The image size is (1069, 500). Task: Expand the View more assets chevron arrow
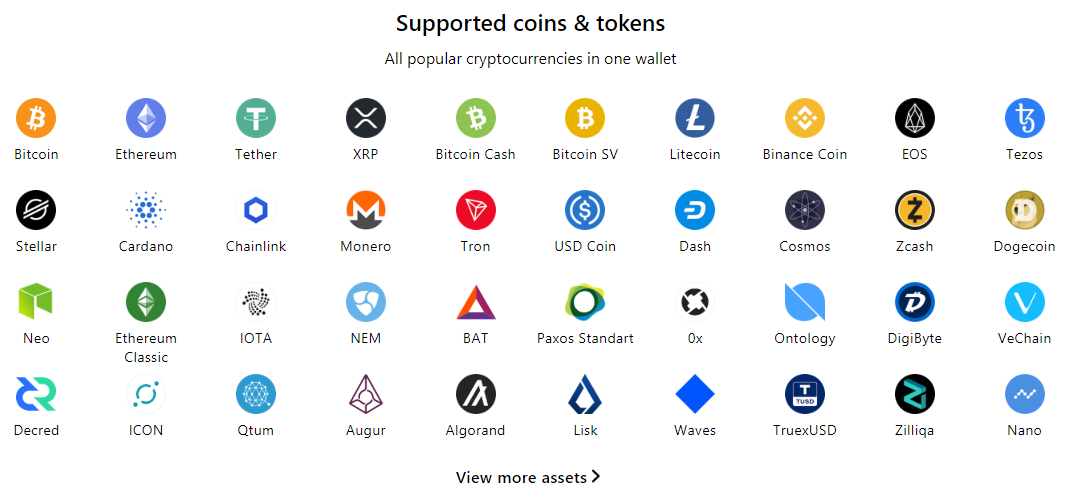[596, 477]
